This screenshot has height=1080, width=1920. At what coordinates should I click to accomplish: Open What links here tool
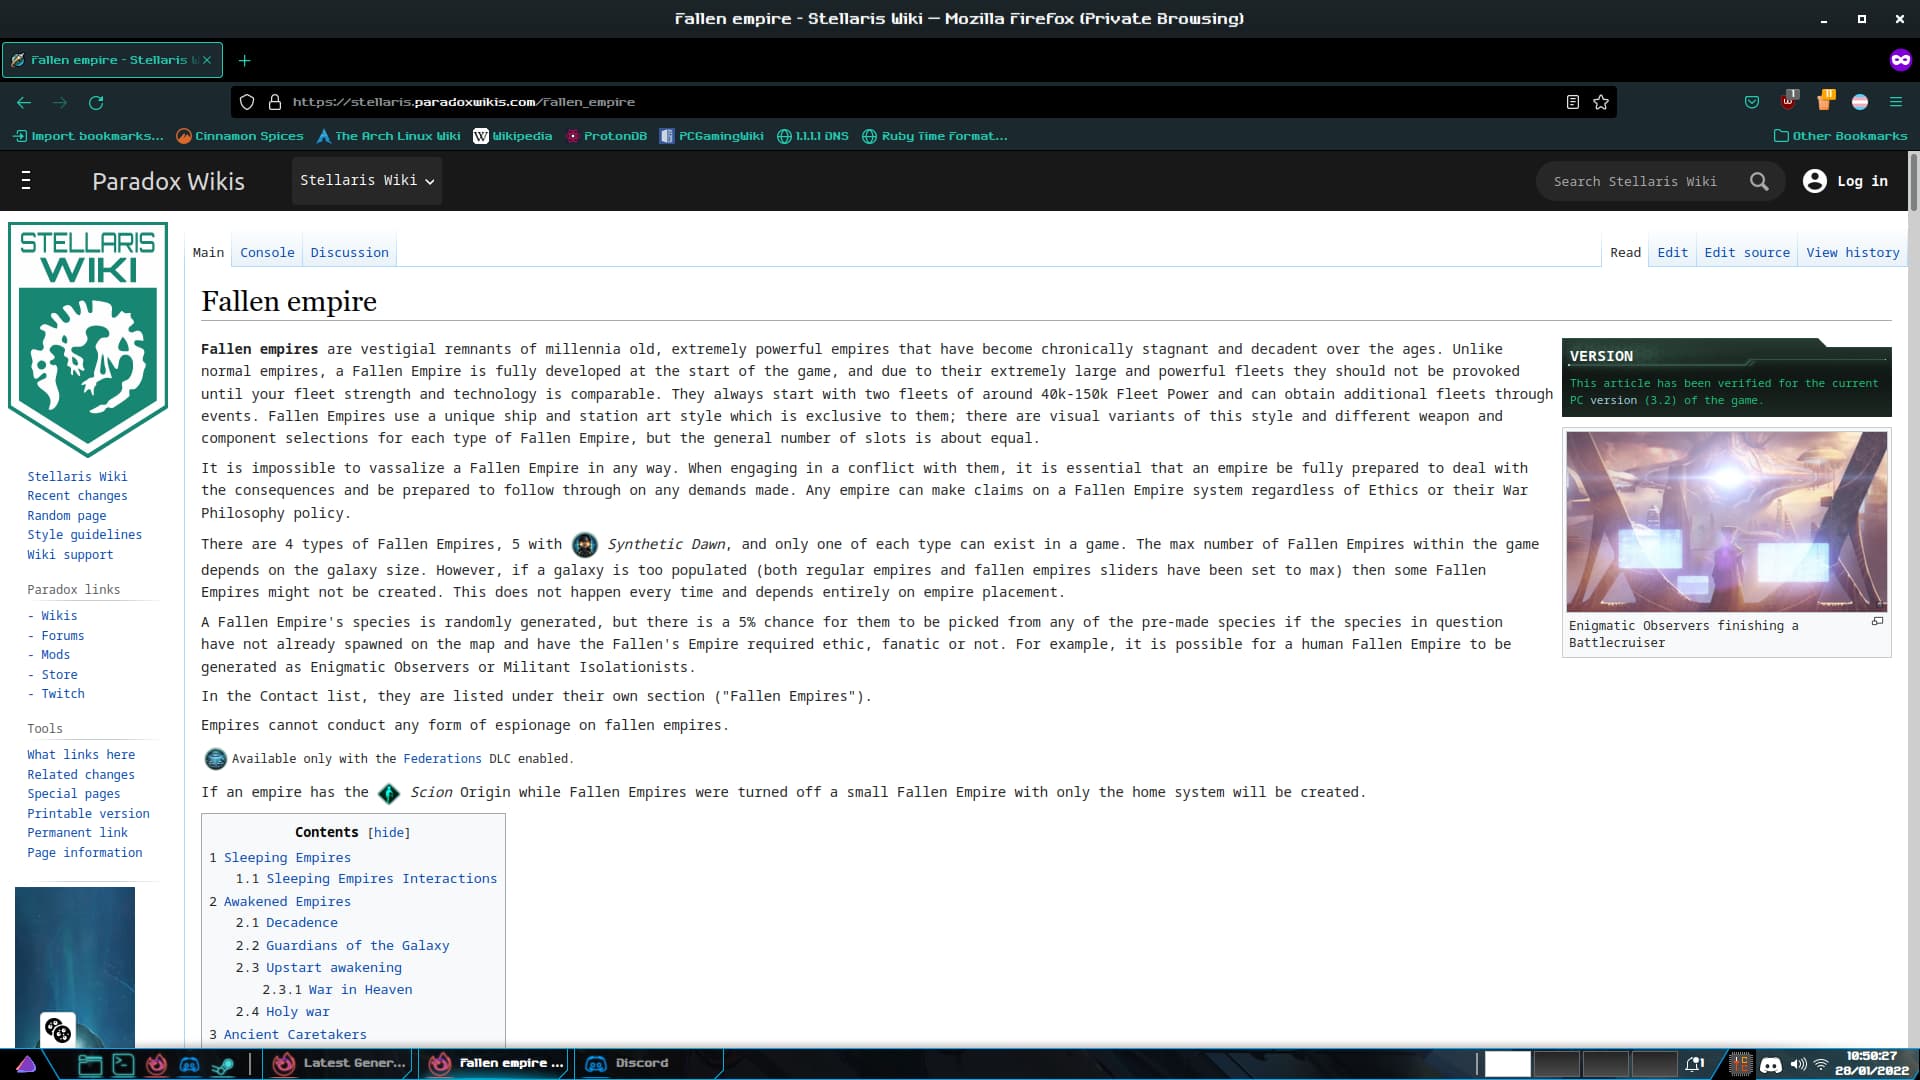81,755
